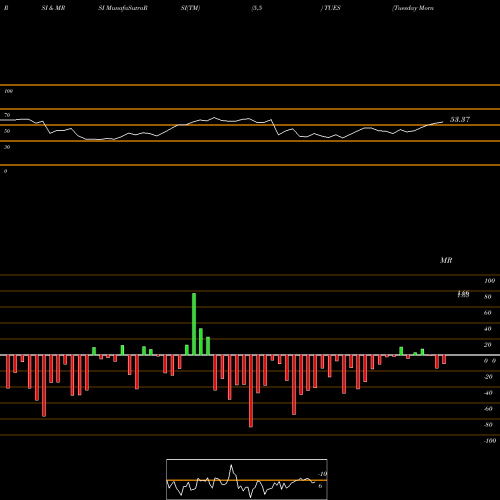The image size is (500, 500).
Task: Click the RSI axis label 30
Action: tap(7, 147)
